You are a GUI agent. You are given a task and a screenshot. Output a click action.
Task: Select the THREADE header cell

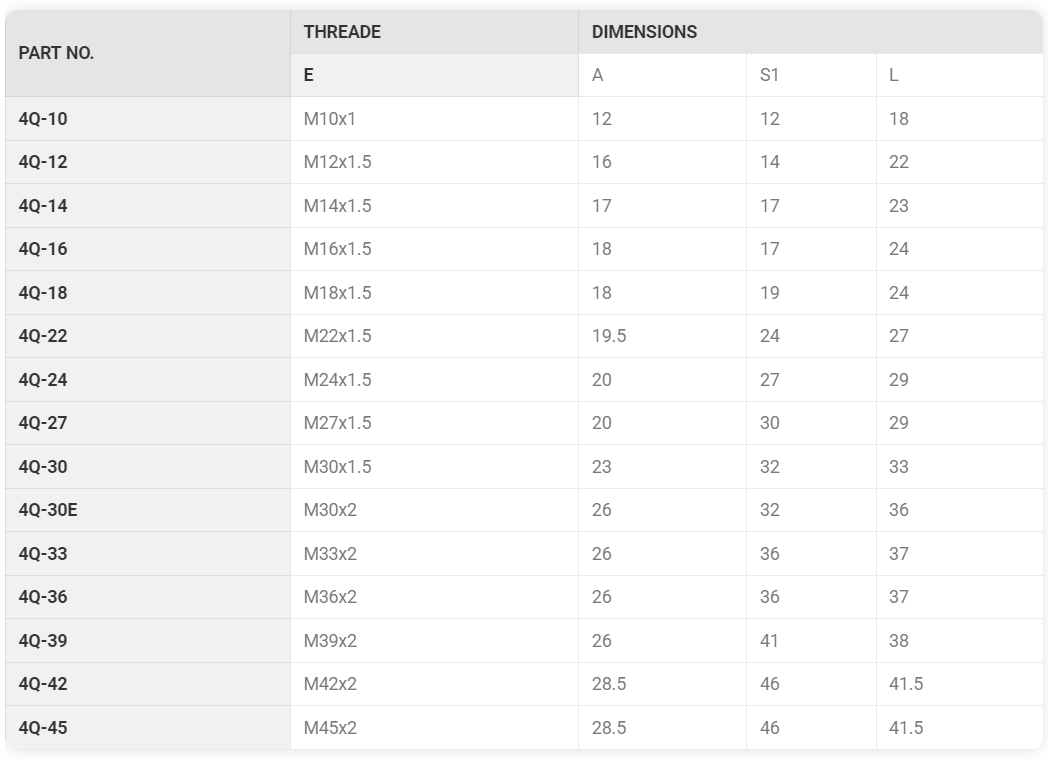pyautogui.click(x=435, y=32)
